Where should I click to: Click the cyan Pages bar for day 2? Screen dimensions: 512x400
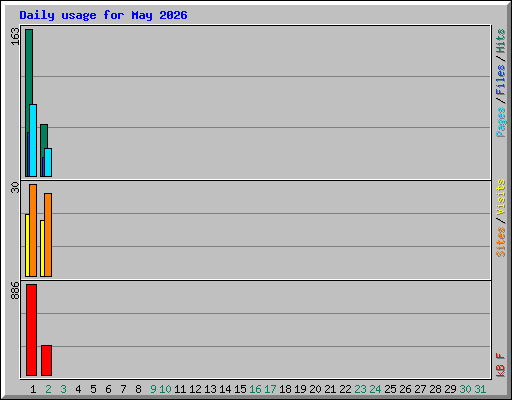point(48,162)
